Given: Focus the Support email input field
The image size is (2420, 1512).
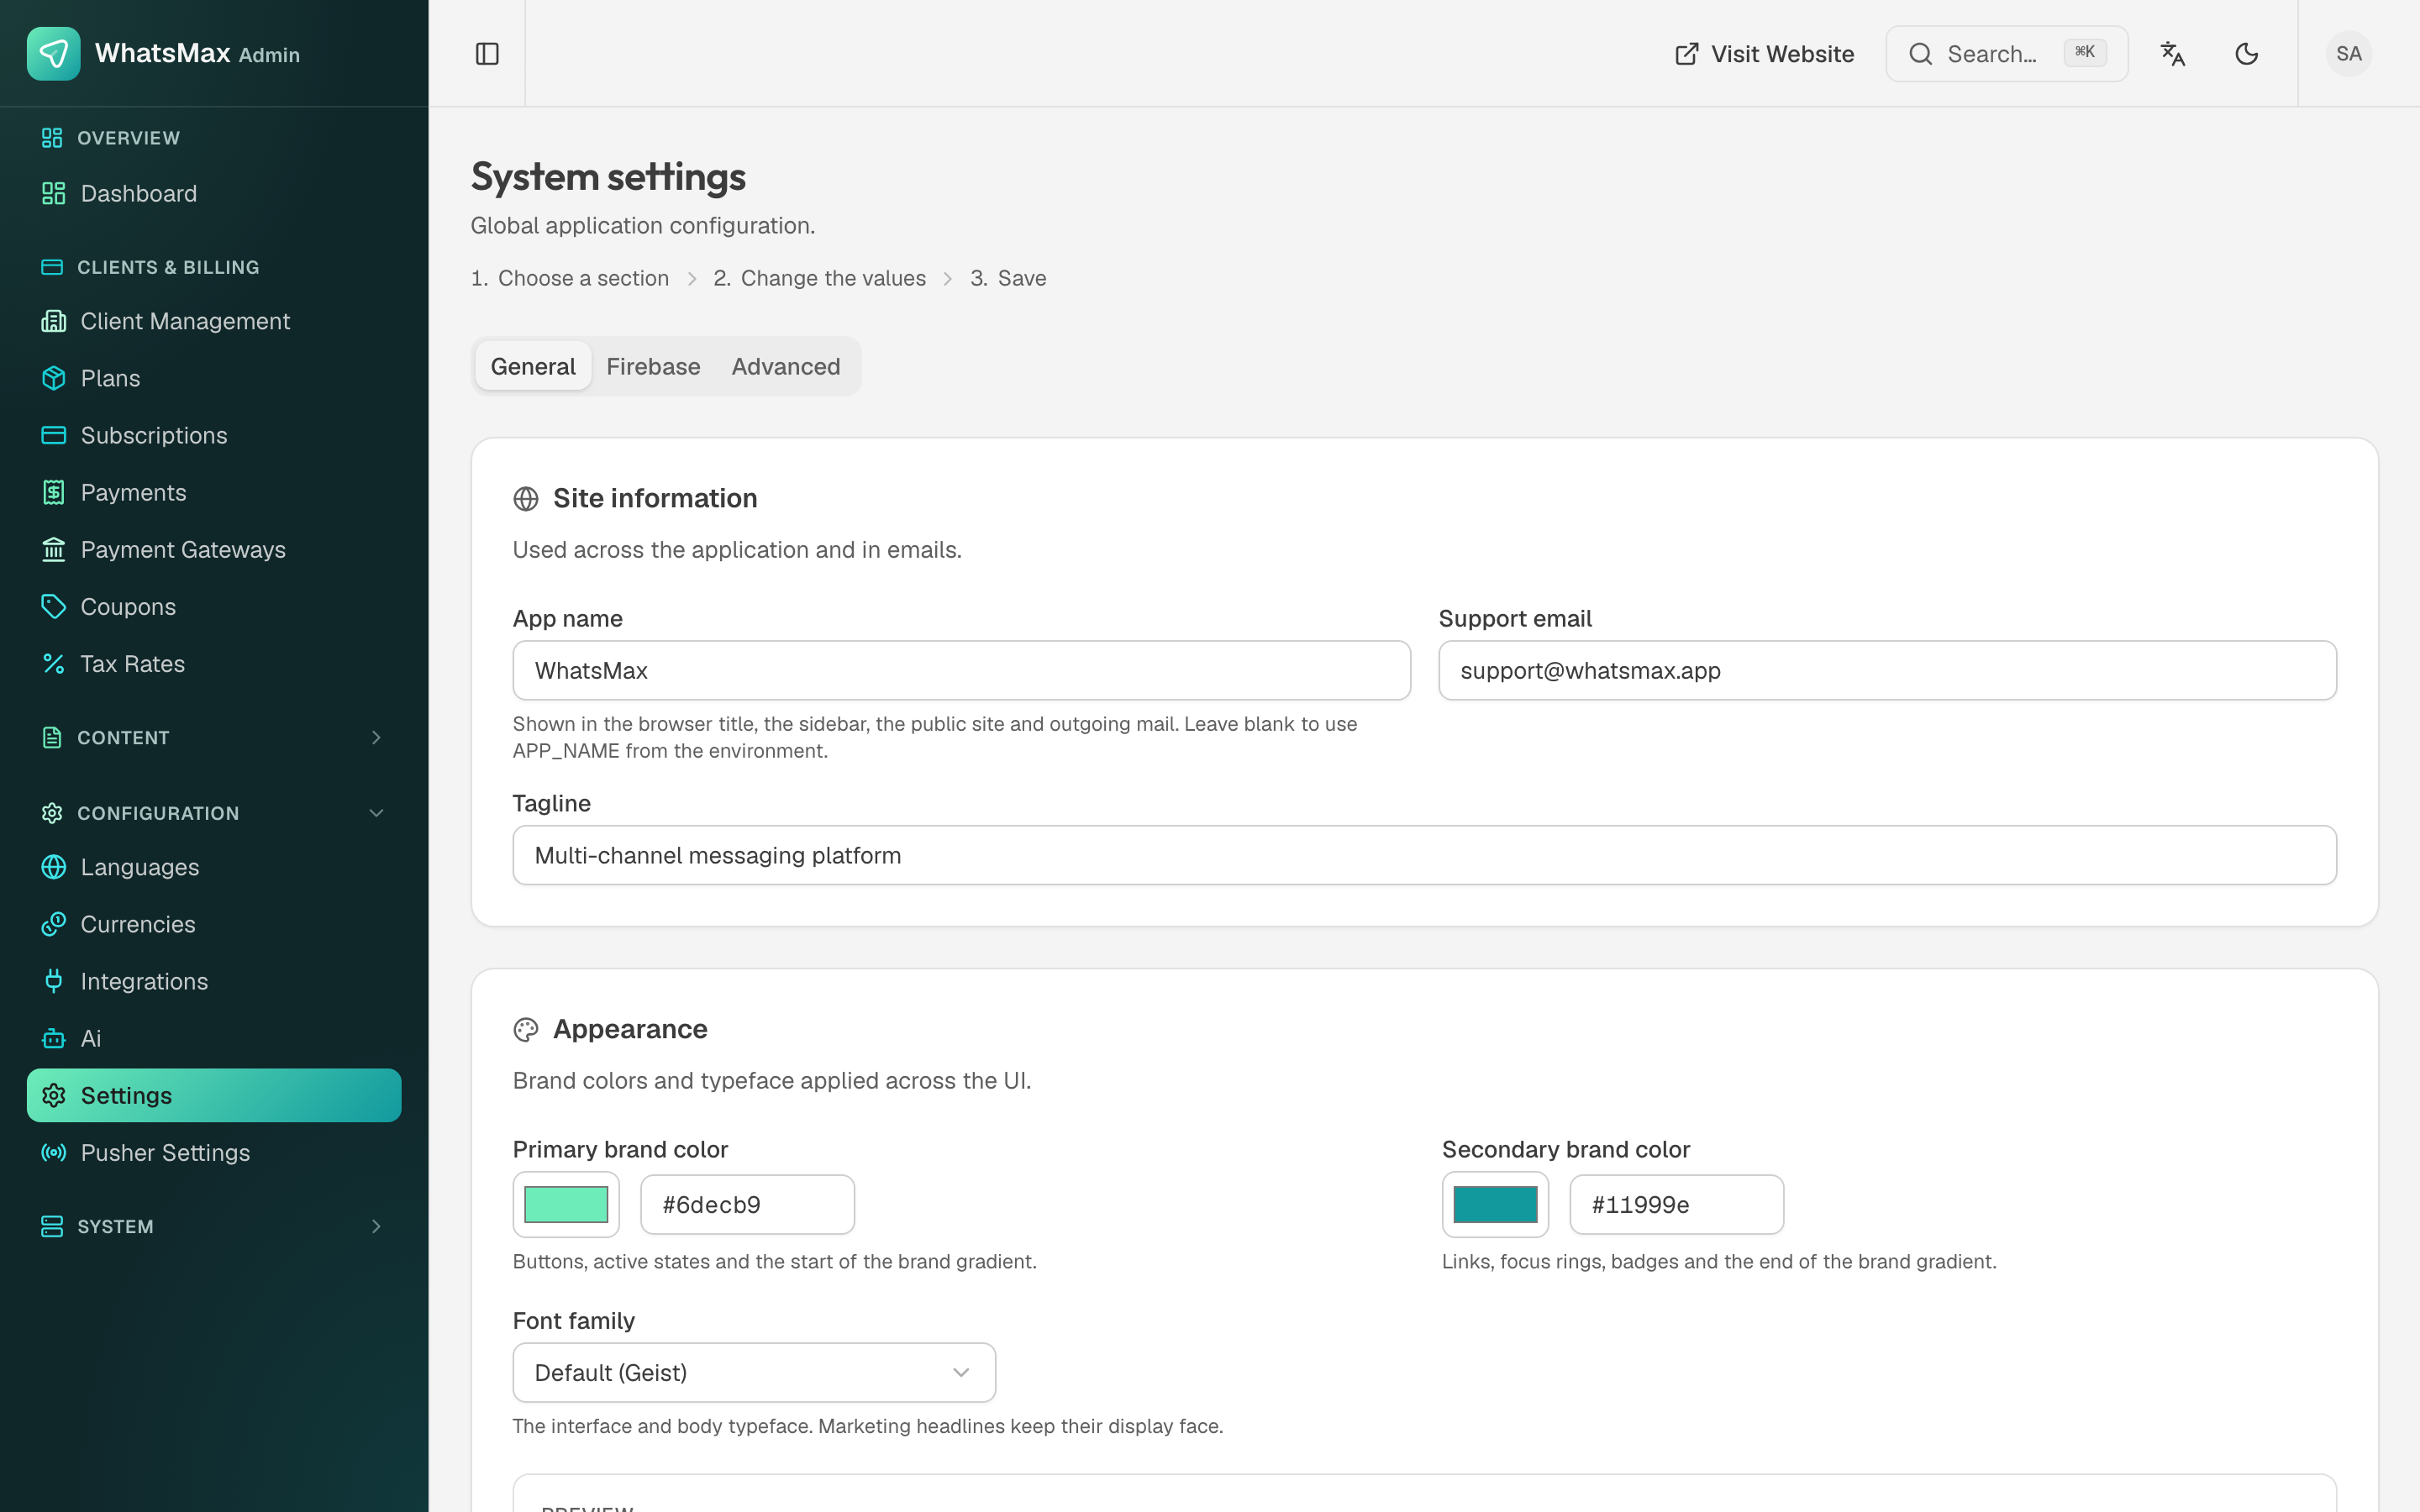Looking at the screenshot, I should coord(1887,671).
